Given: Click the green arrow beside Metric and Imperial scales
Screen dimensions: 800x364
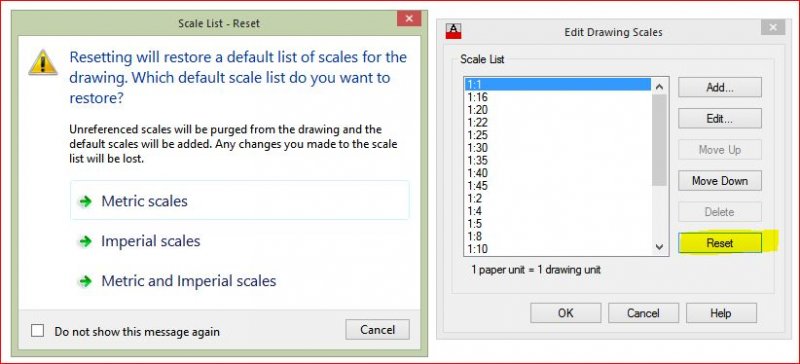Looking at the screenshot, I should click(85, 281).
